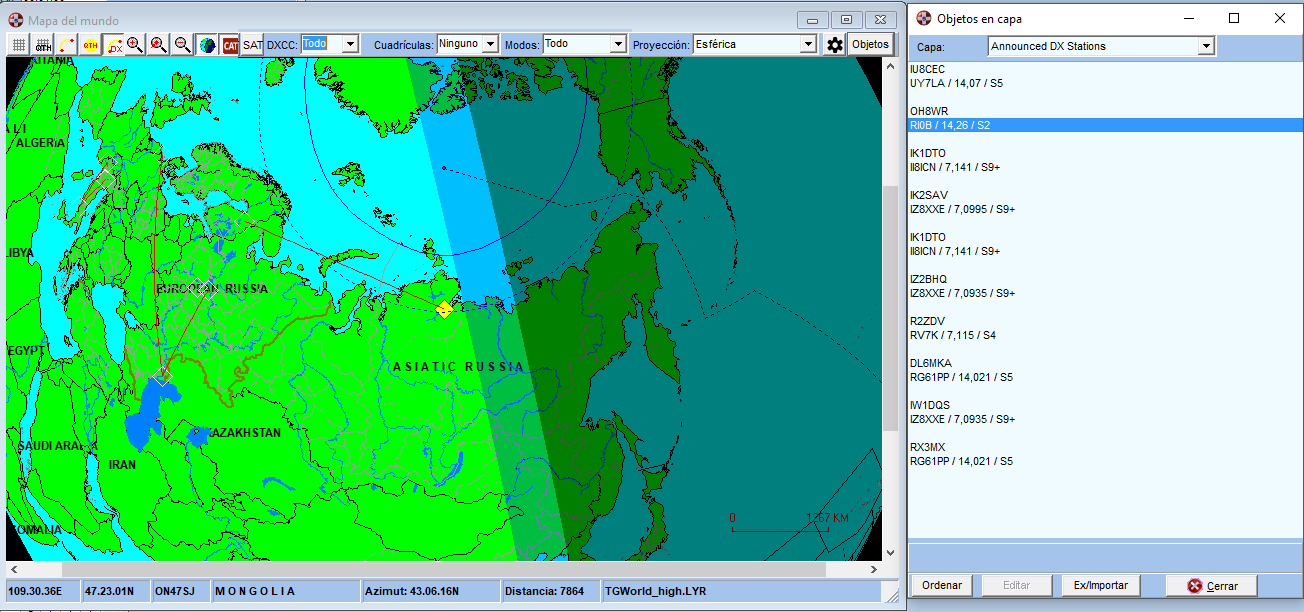Open the DXCC dropdown
This screenshot has width=1304, height=612.
[x=350, y=44]
